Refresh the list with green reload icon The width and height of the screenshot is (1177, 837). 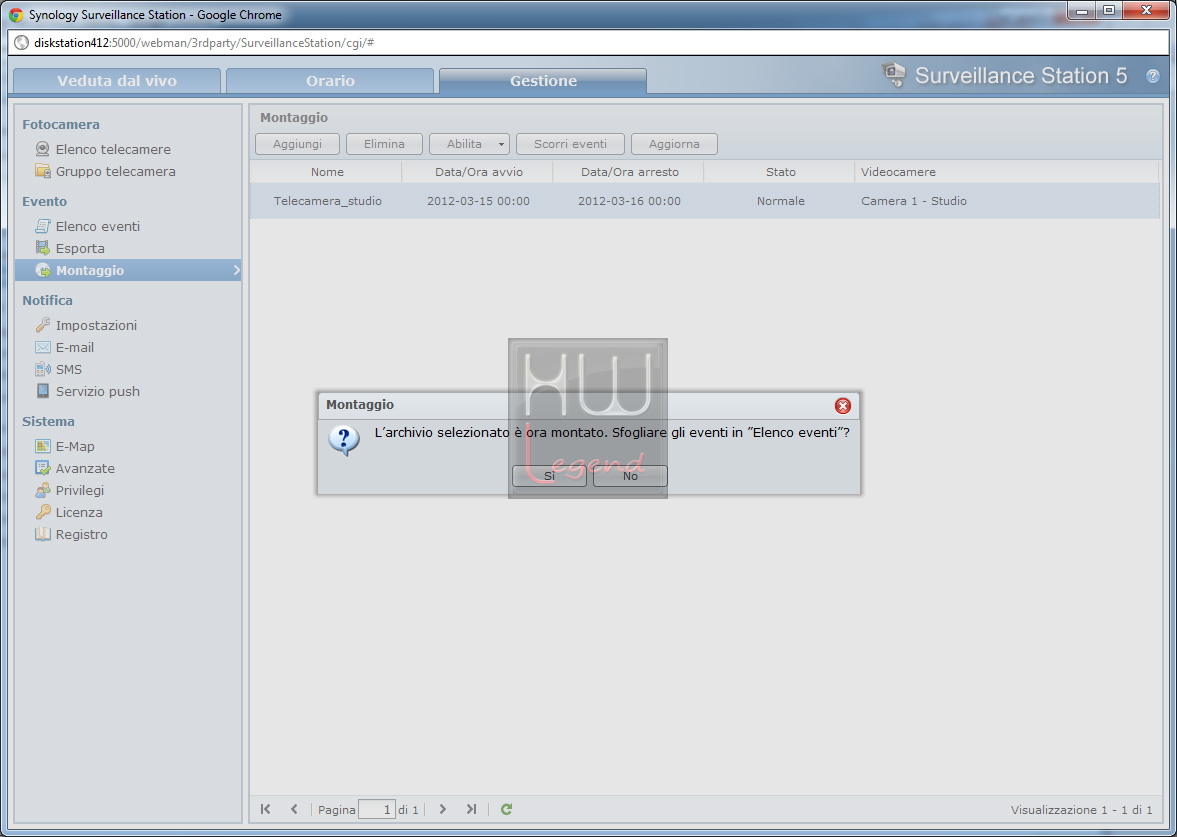point(507,808)
